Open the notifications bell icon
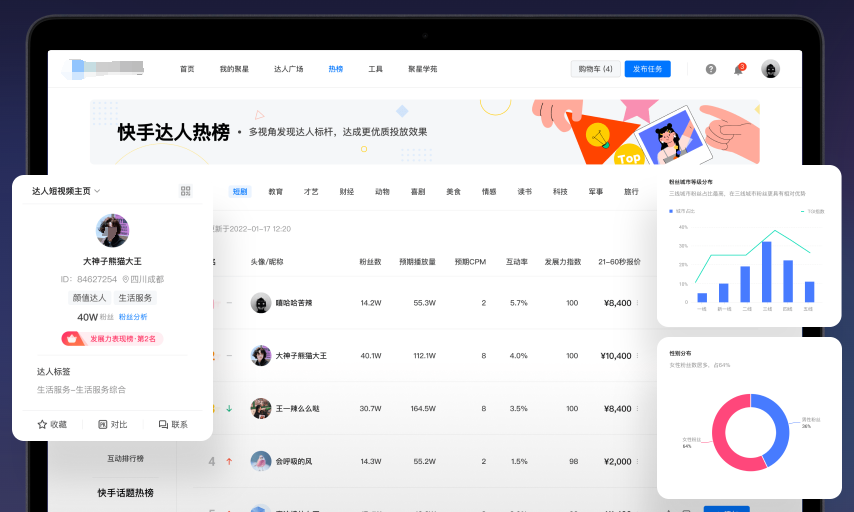 click(x=738, y=70)
